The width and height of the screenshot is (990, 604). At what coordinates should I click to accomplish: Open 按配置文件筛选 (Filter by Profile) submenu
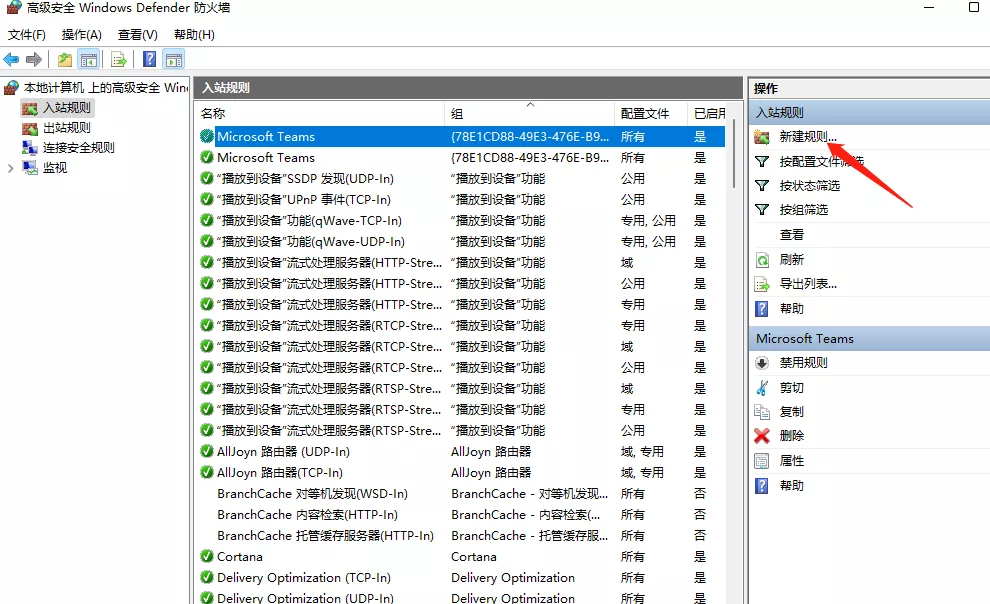[x=820, y=162]
